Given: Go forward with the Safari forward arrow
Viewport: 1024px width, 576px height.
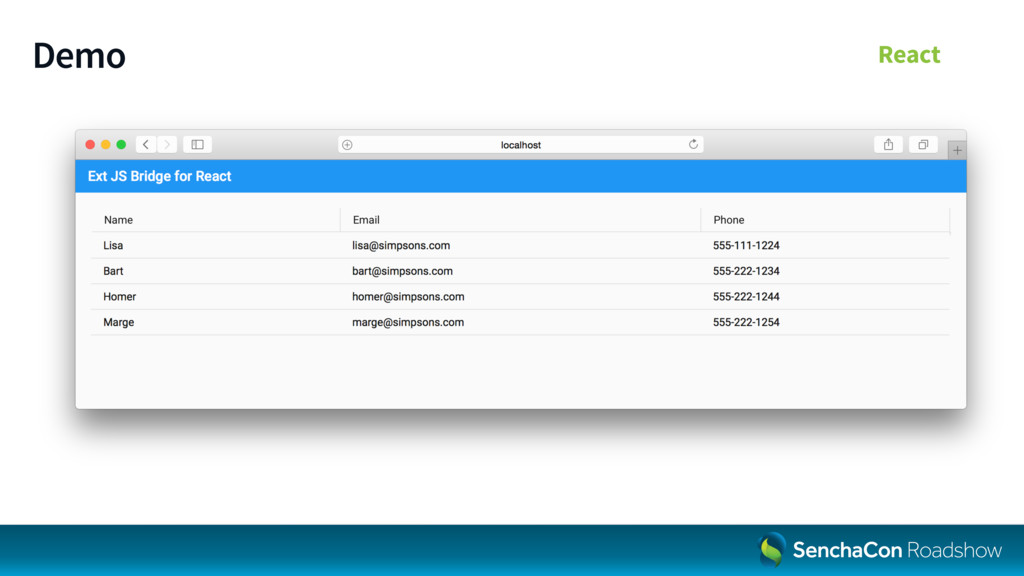Looking at the screenshot, I should pyautogui.click(x=167, y=144).
